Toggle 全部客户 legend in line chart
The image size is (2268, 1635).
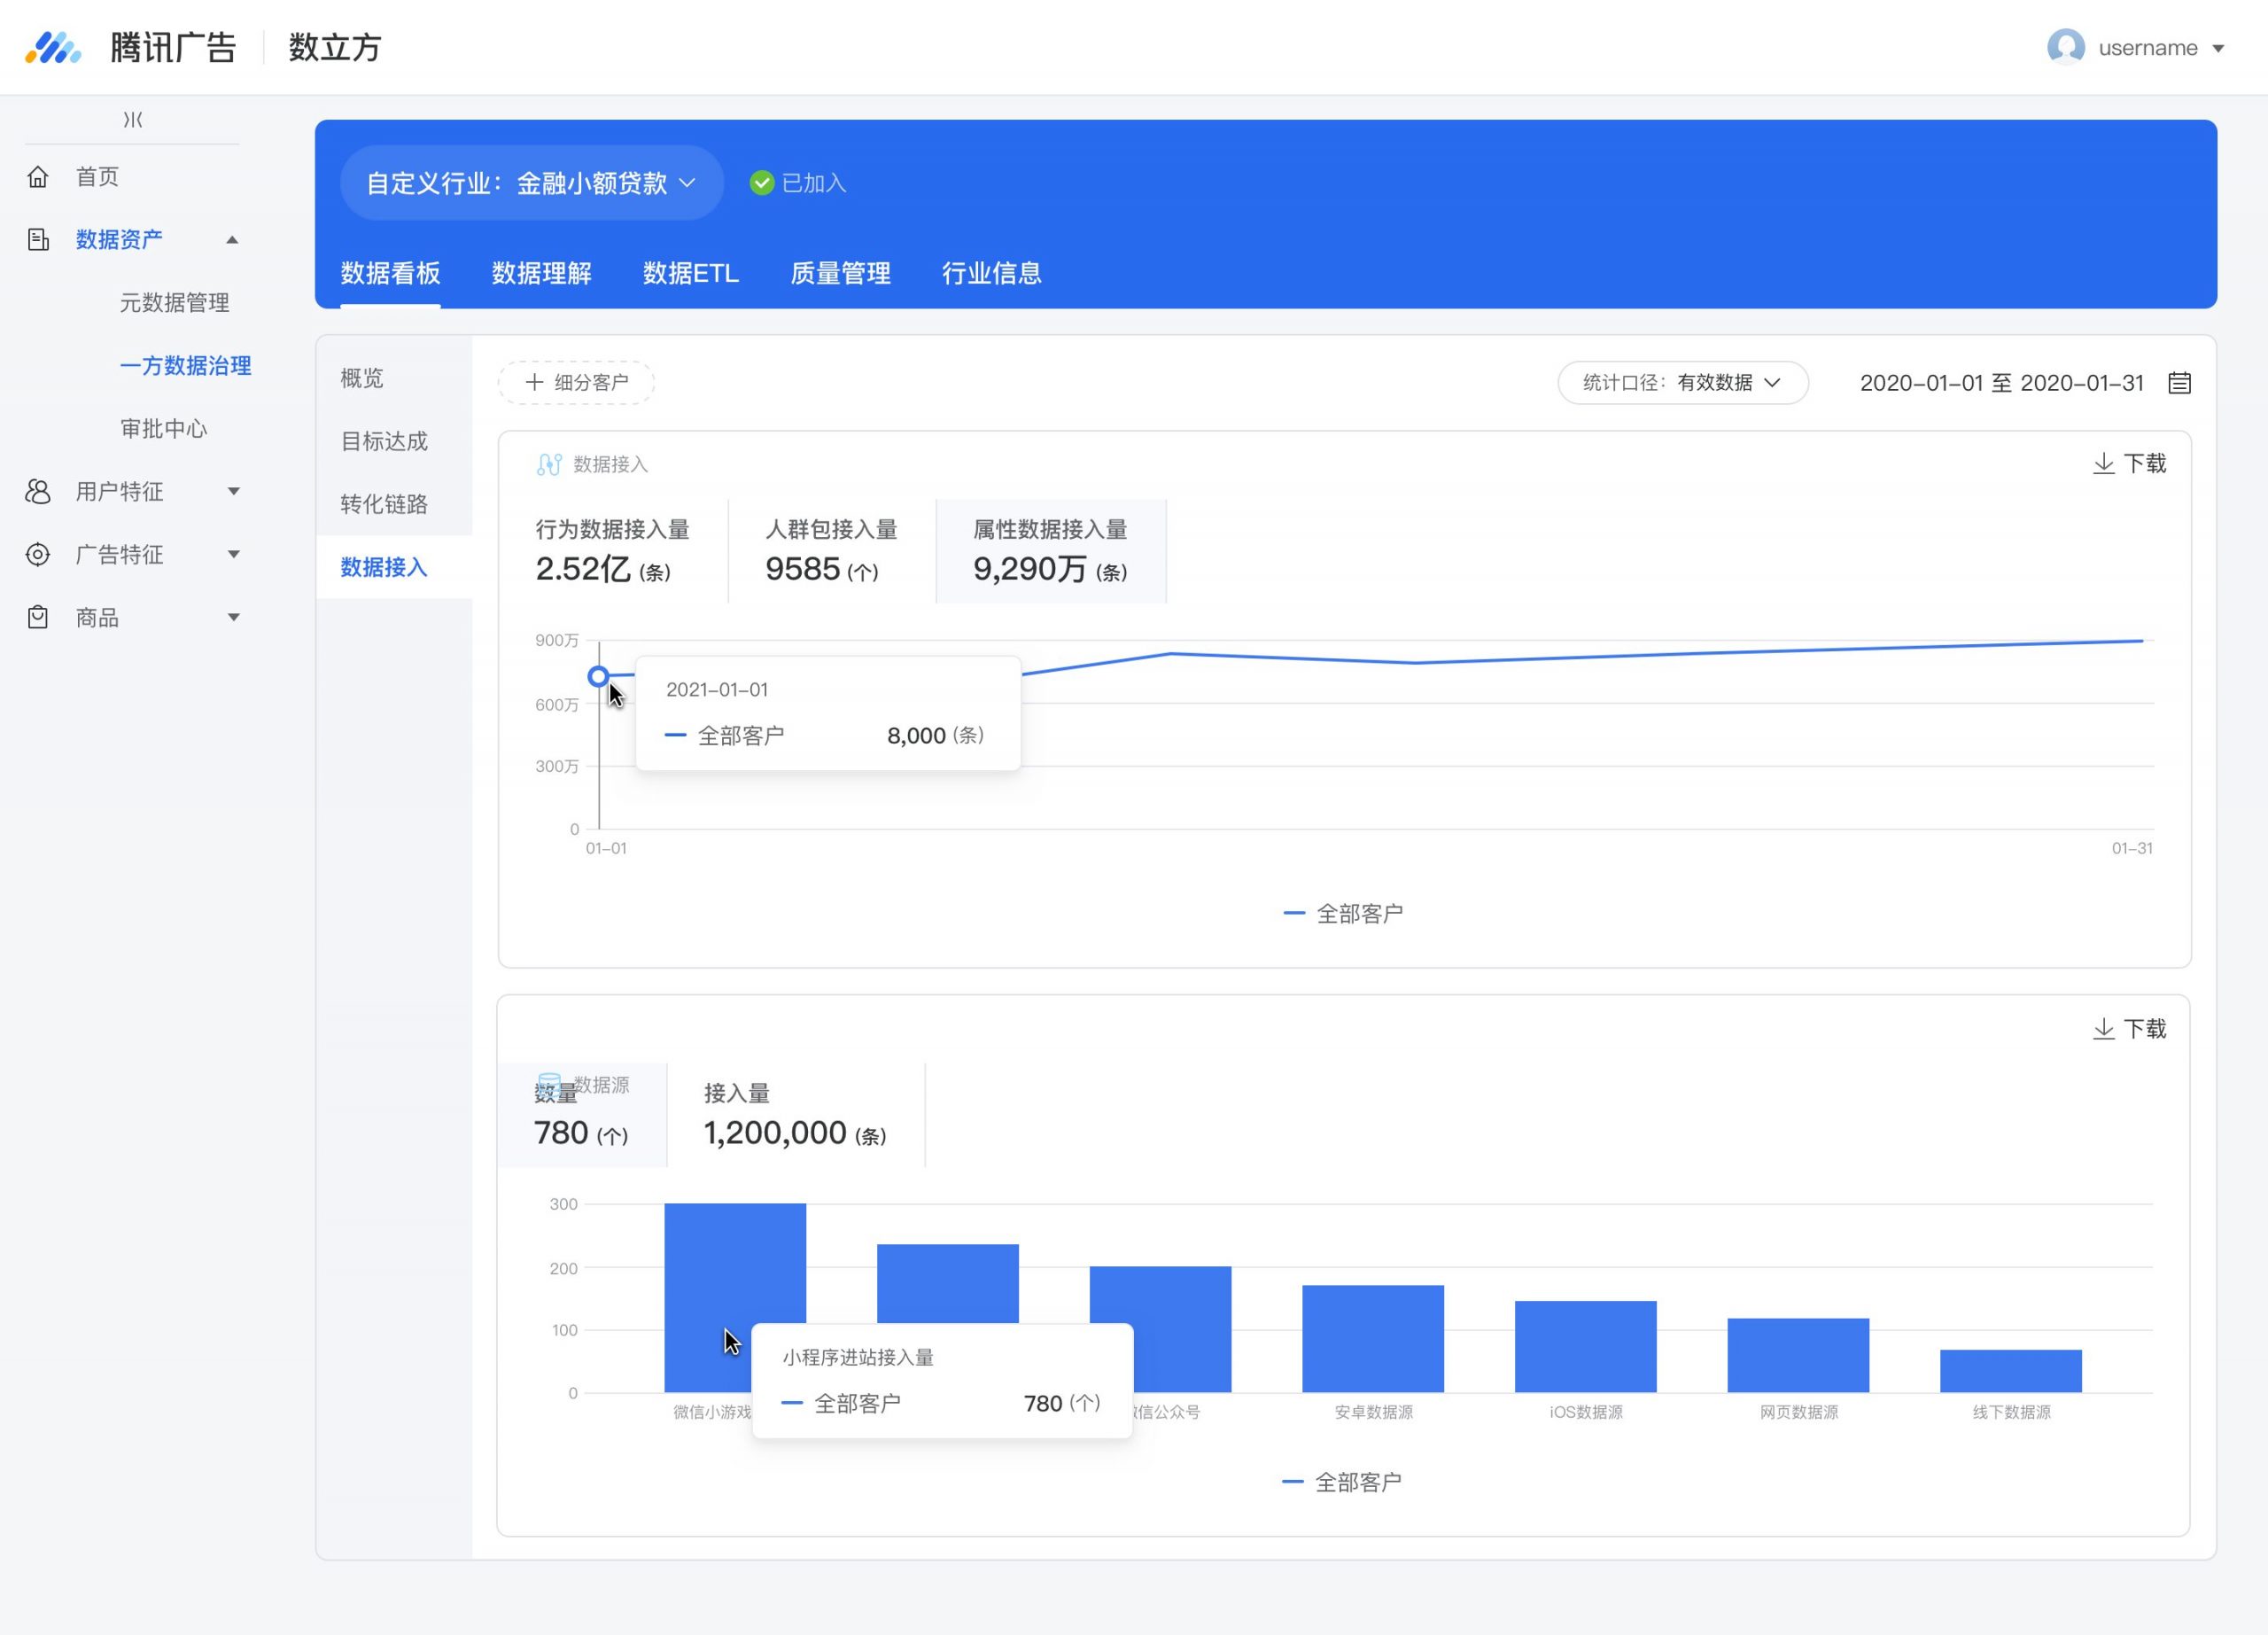(x=1343, y=914)
